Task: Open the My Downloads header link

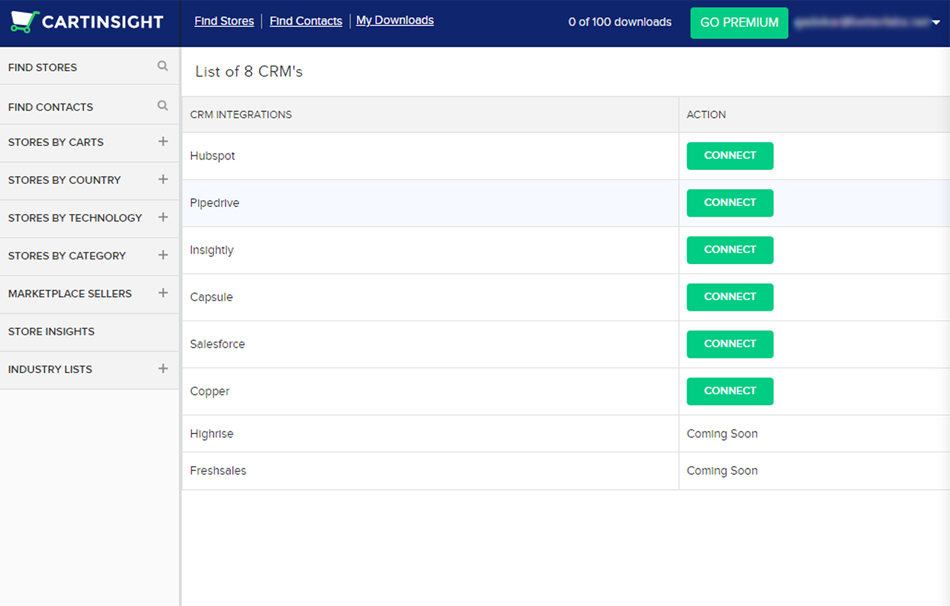Action: [x=395, y=20]
